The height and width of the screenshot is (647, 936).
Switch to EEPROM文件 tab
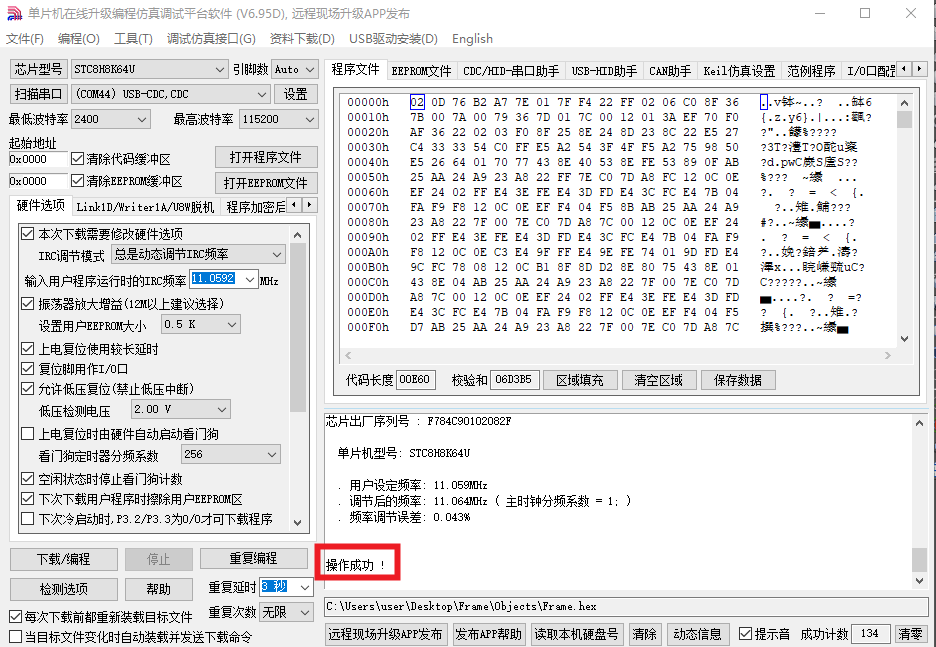[x=421, y=71]
